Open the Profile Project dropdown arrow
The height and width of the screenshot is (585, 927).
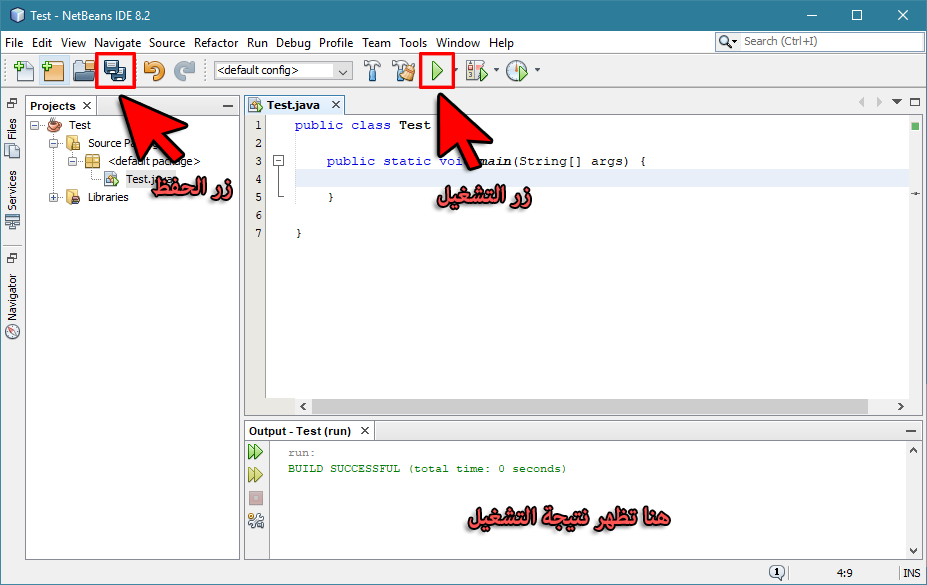tap(537, 70)
